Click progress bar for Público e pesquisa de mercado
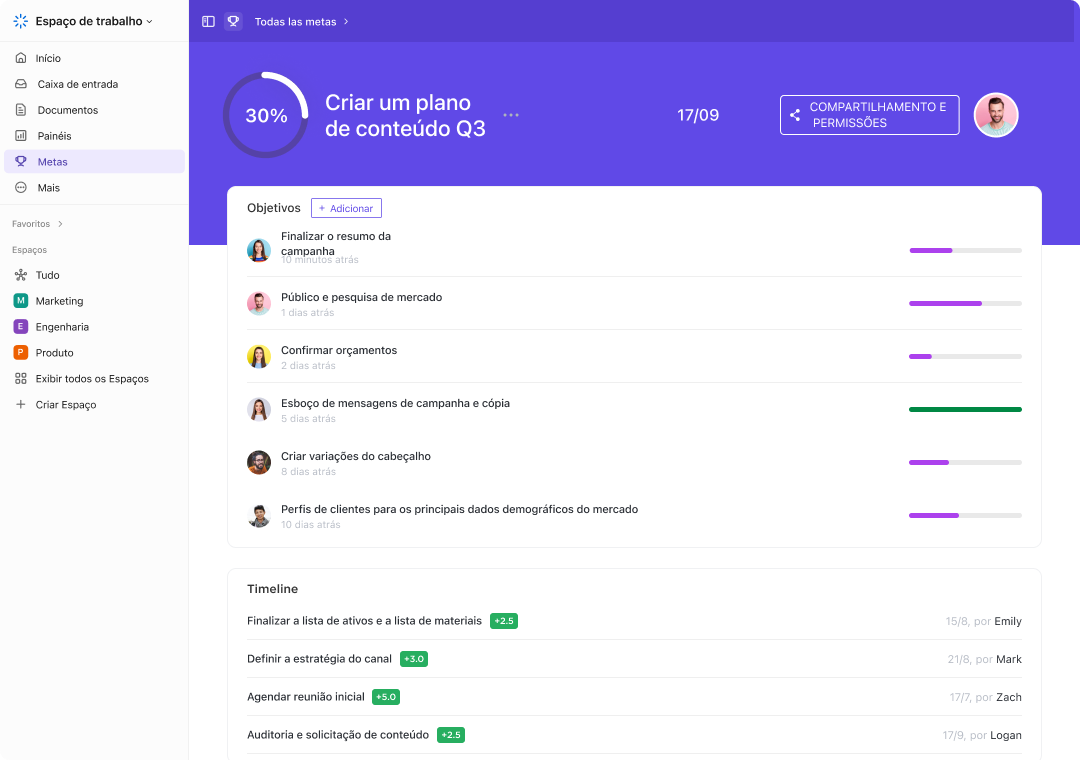The width and height of the screenshot is (1080, 760). click(x=966, y=303)
